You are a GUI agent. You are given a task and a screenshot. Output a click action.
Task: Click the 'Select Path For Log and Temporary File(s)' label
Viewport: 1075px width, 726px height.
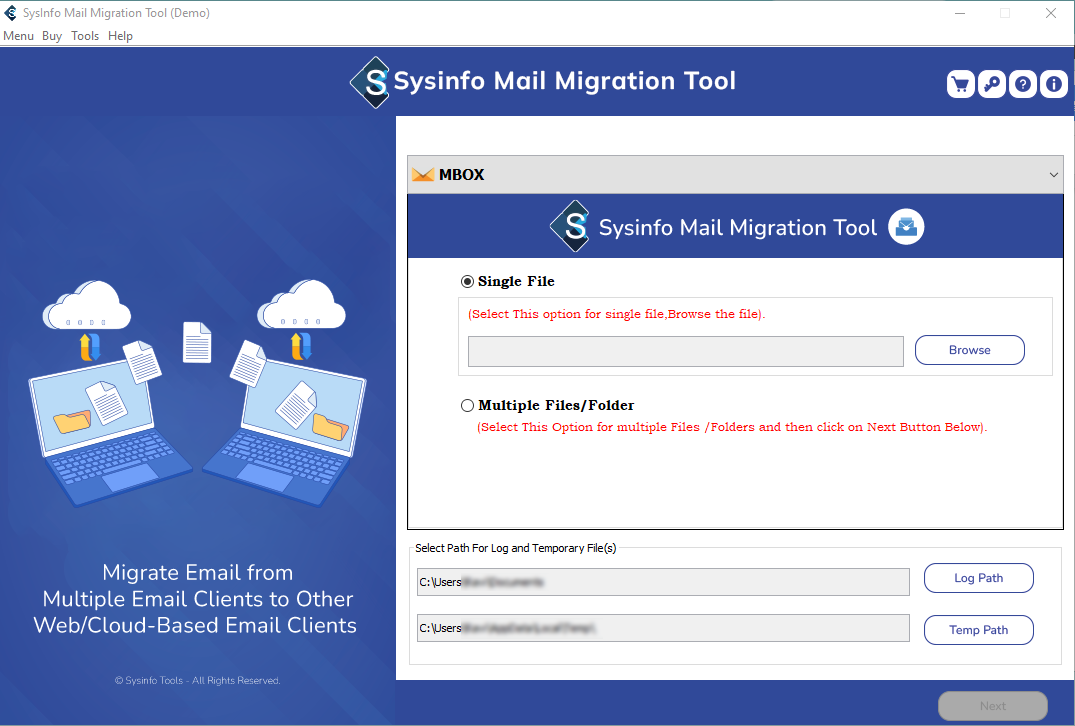point(516,548)
